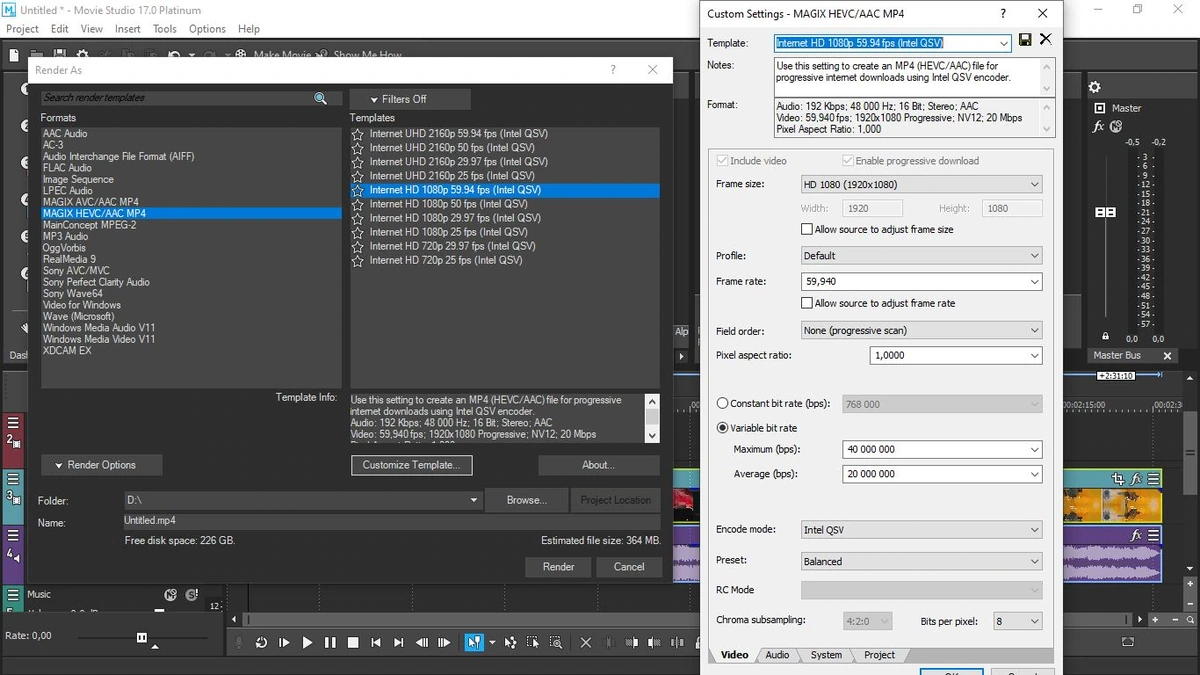Click the playback Rate slider handle
This screenshot has height=675, width=1200.
click(142, 637)
